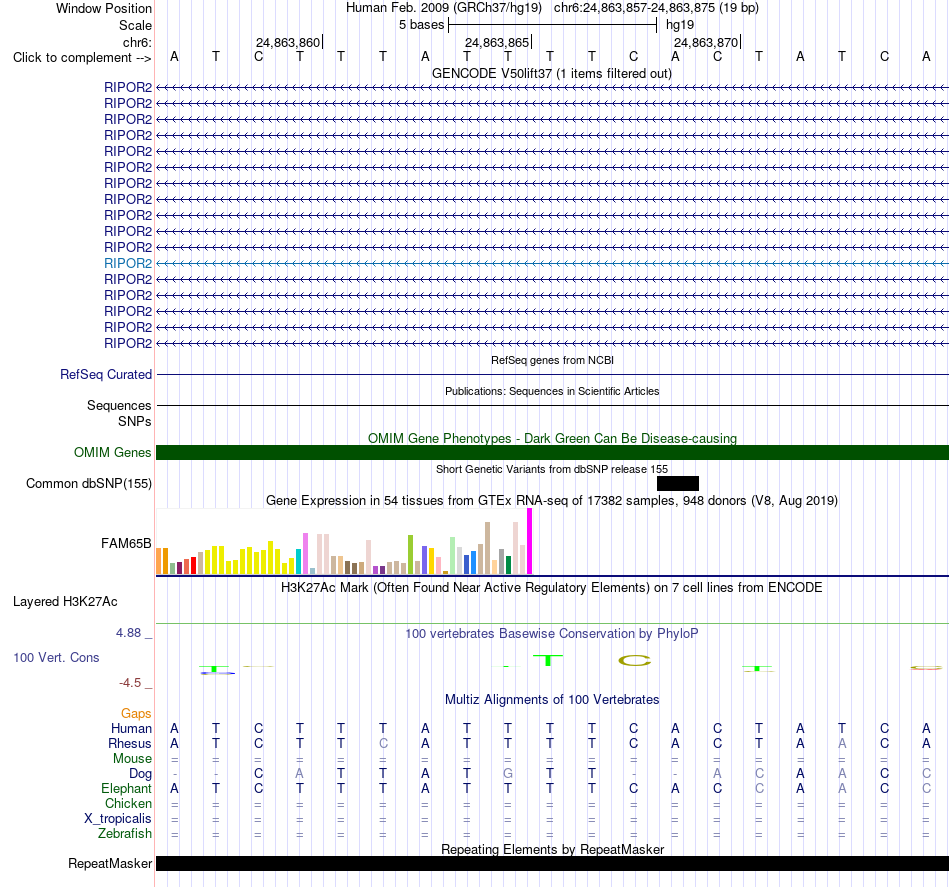The height and width of the screenshot is (887, 950).
Task: Select the Dog alignment row label
Action: (x=140, y=774)
